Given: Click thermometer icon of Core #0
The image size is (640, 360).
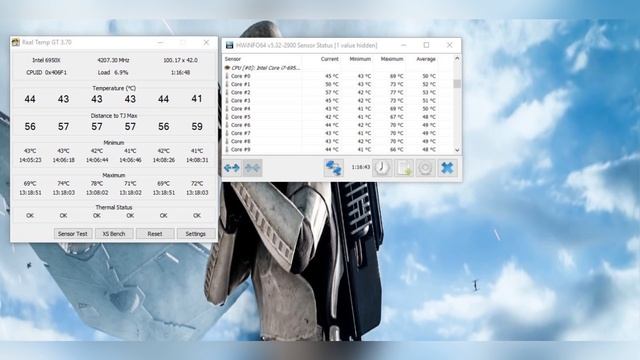Looking at the screenshot, I should (227, 76).
